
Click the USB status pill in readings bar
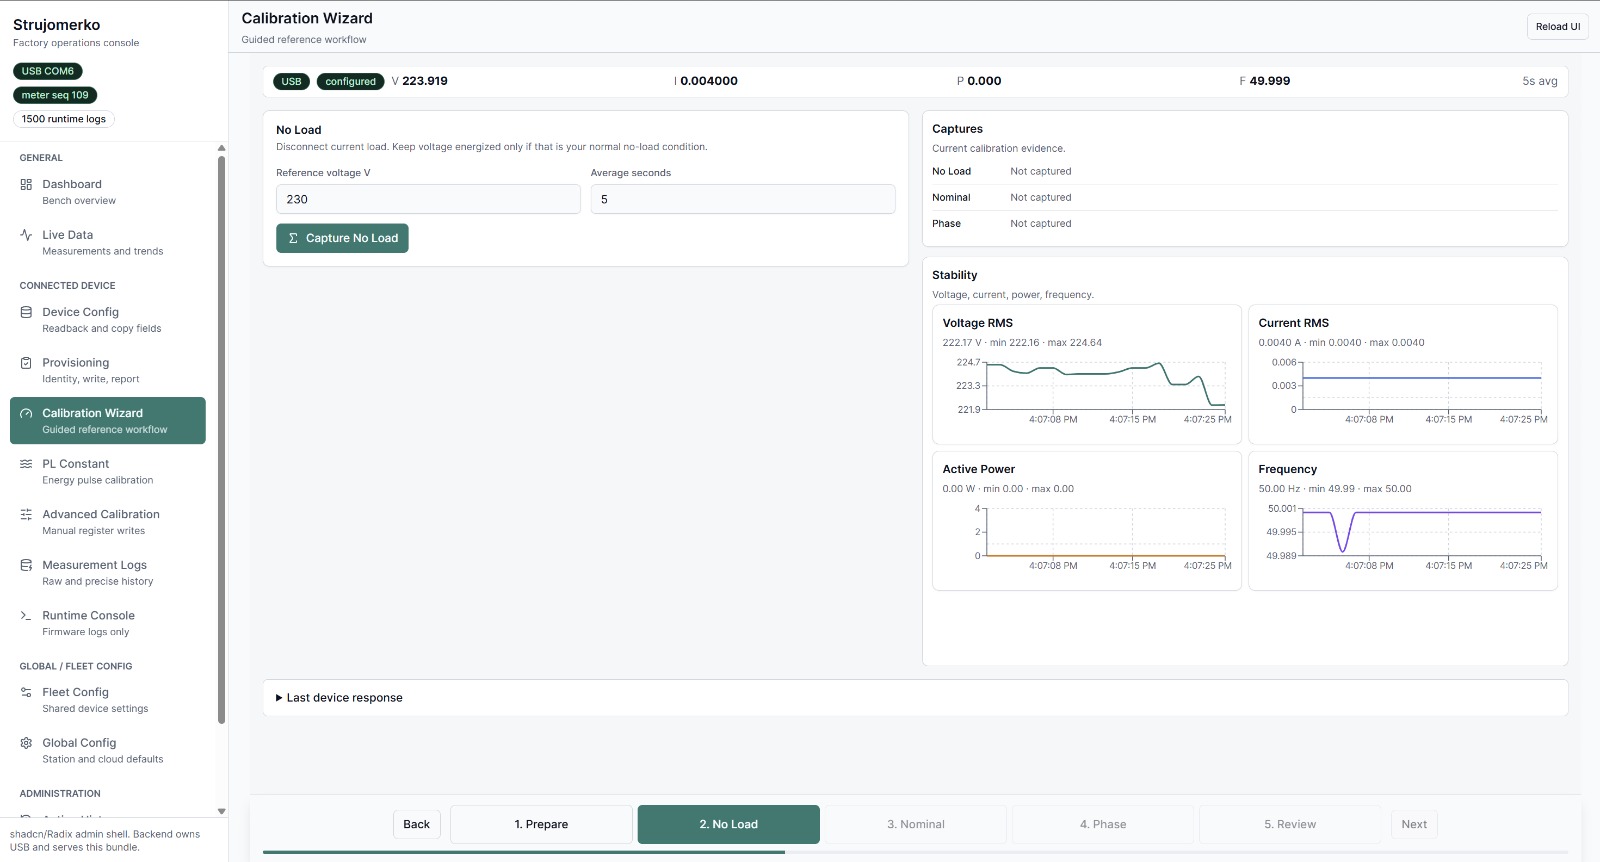click(x=291, y=82)
